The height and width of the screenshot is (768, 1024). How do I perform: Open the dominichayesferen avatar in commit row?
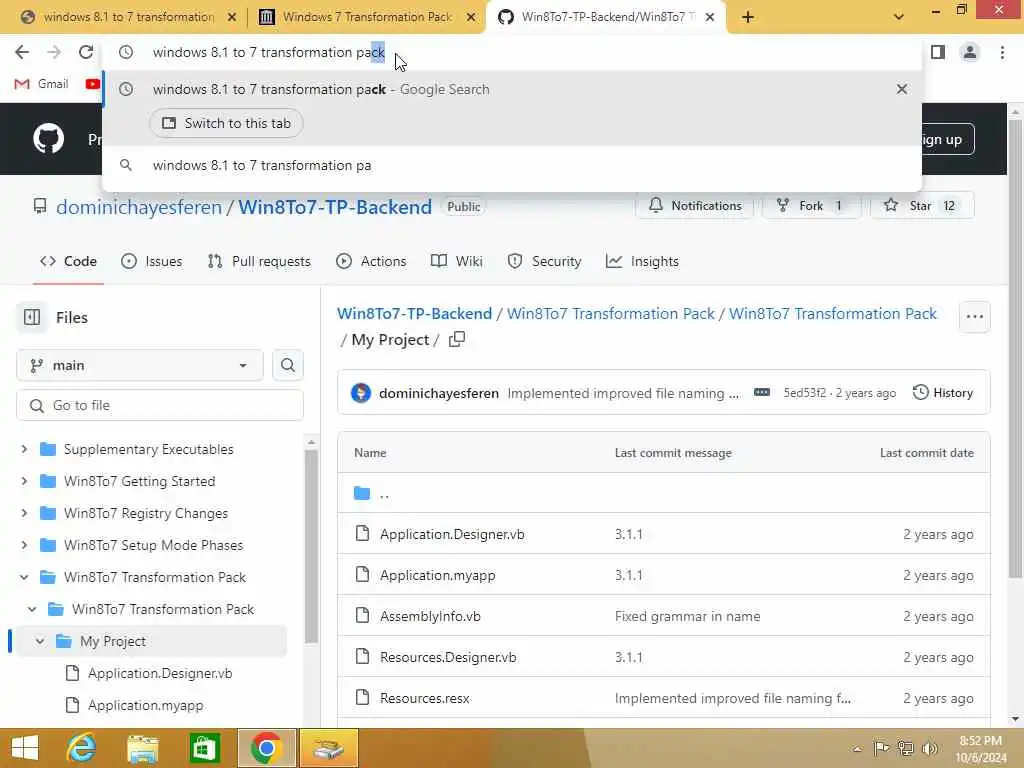[360, 392]
